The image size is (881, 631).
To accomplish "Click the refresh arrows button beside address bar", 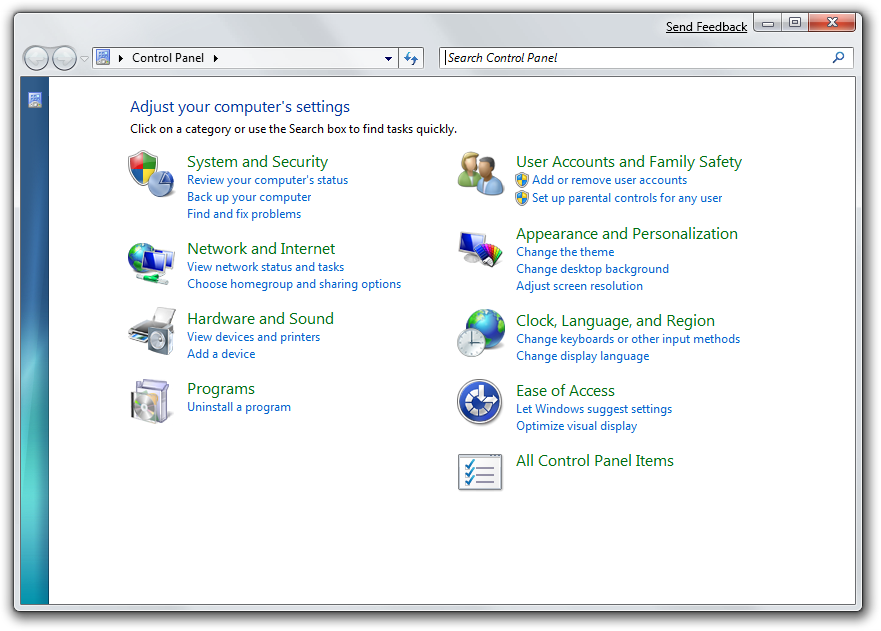I will point(411,58).
